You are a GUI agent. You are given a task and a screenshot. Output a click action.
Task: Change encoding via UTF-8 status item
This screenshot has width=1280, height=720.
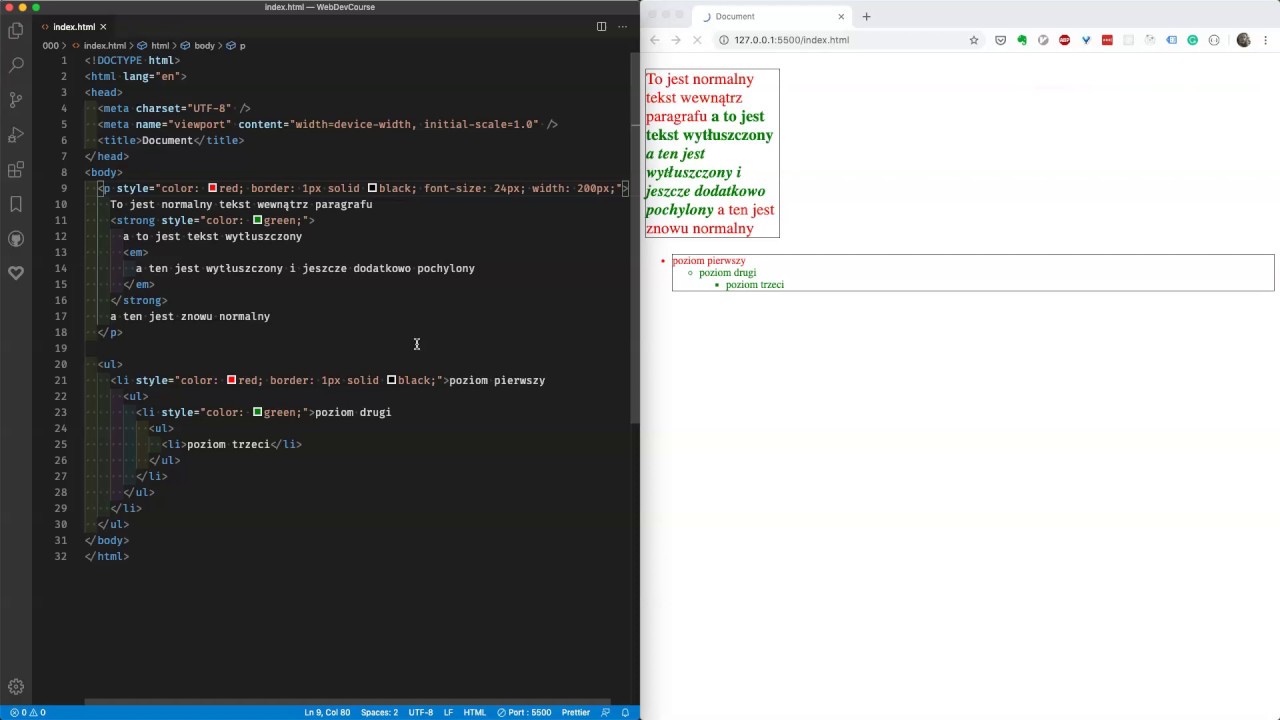(420, 712)
